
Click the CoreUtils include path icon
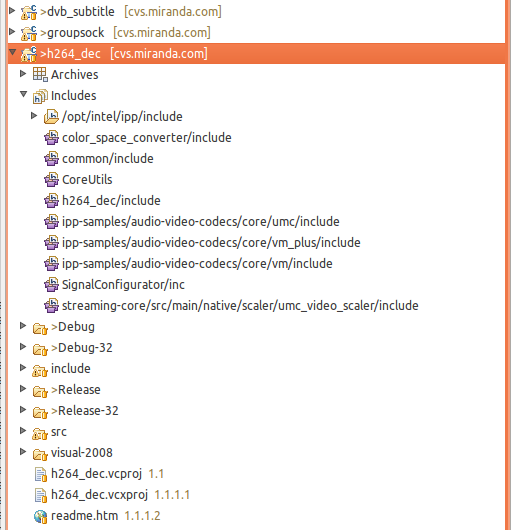(x=51, y=180)
